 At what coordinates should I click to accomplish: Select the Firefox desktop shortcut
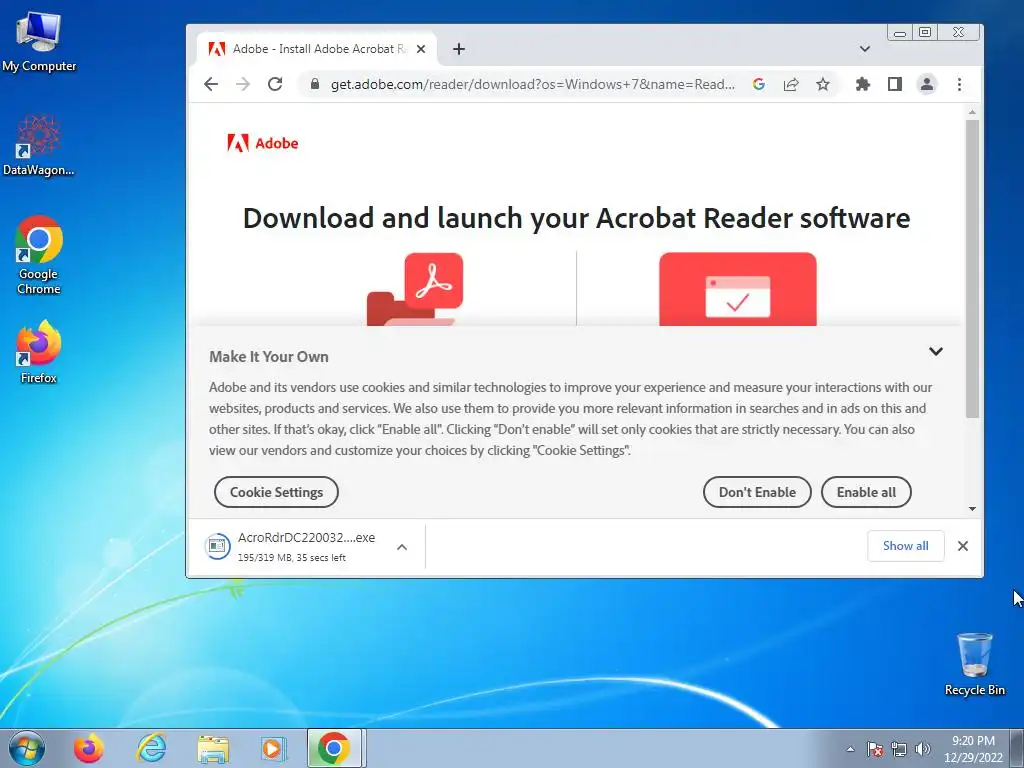click(39, 352)
